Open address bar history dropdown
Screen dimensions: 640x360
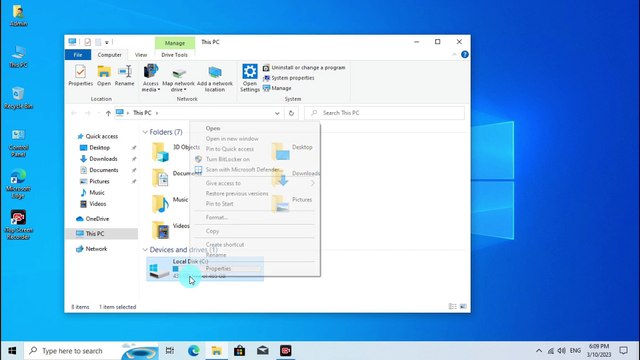277,113
